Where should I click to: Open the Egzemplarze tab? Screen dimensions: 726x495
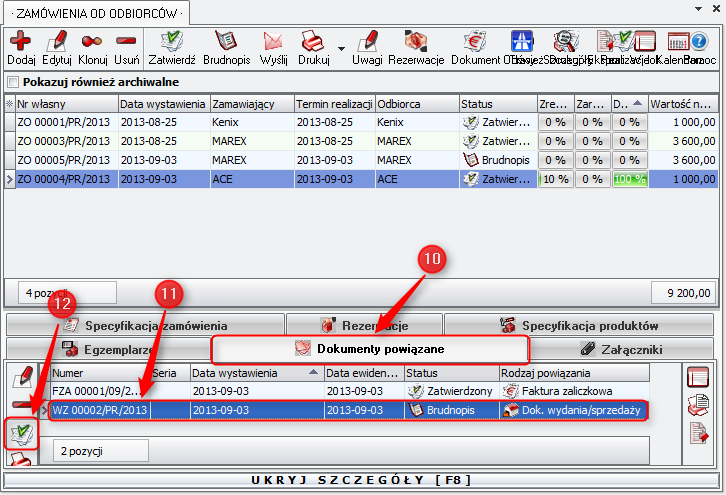coord(108,349)
